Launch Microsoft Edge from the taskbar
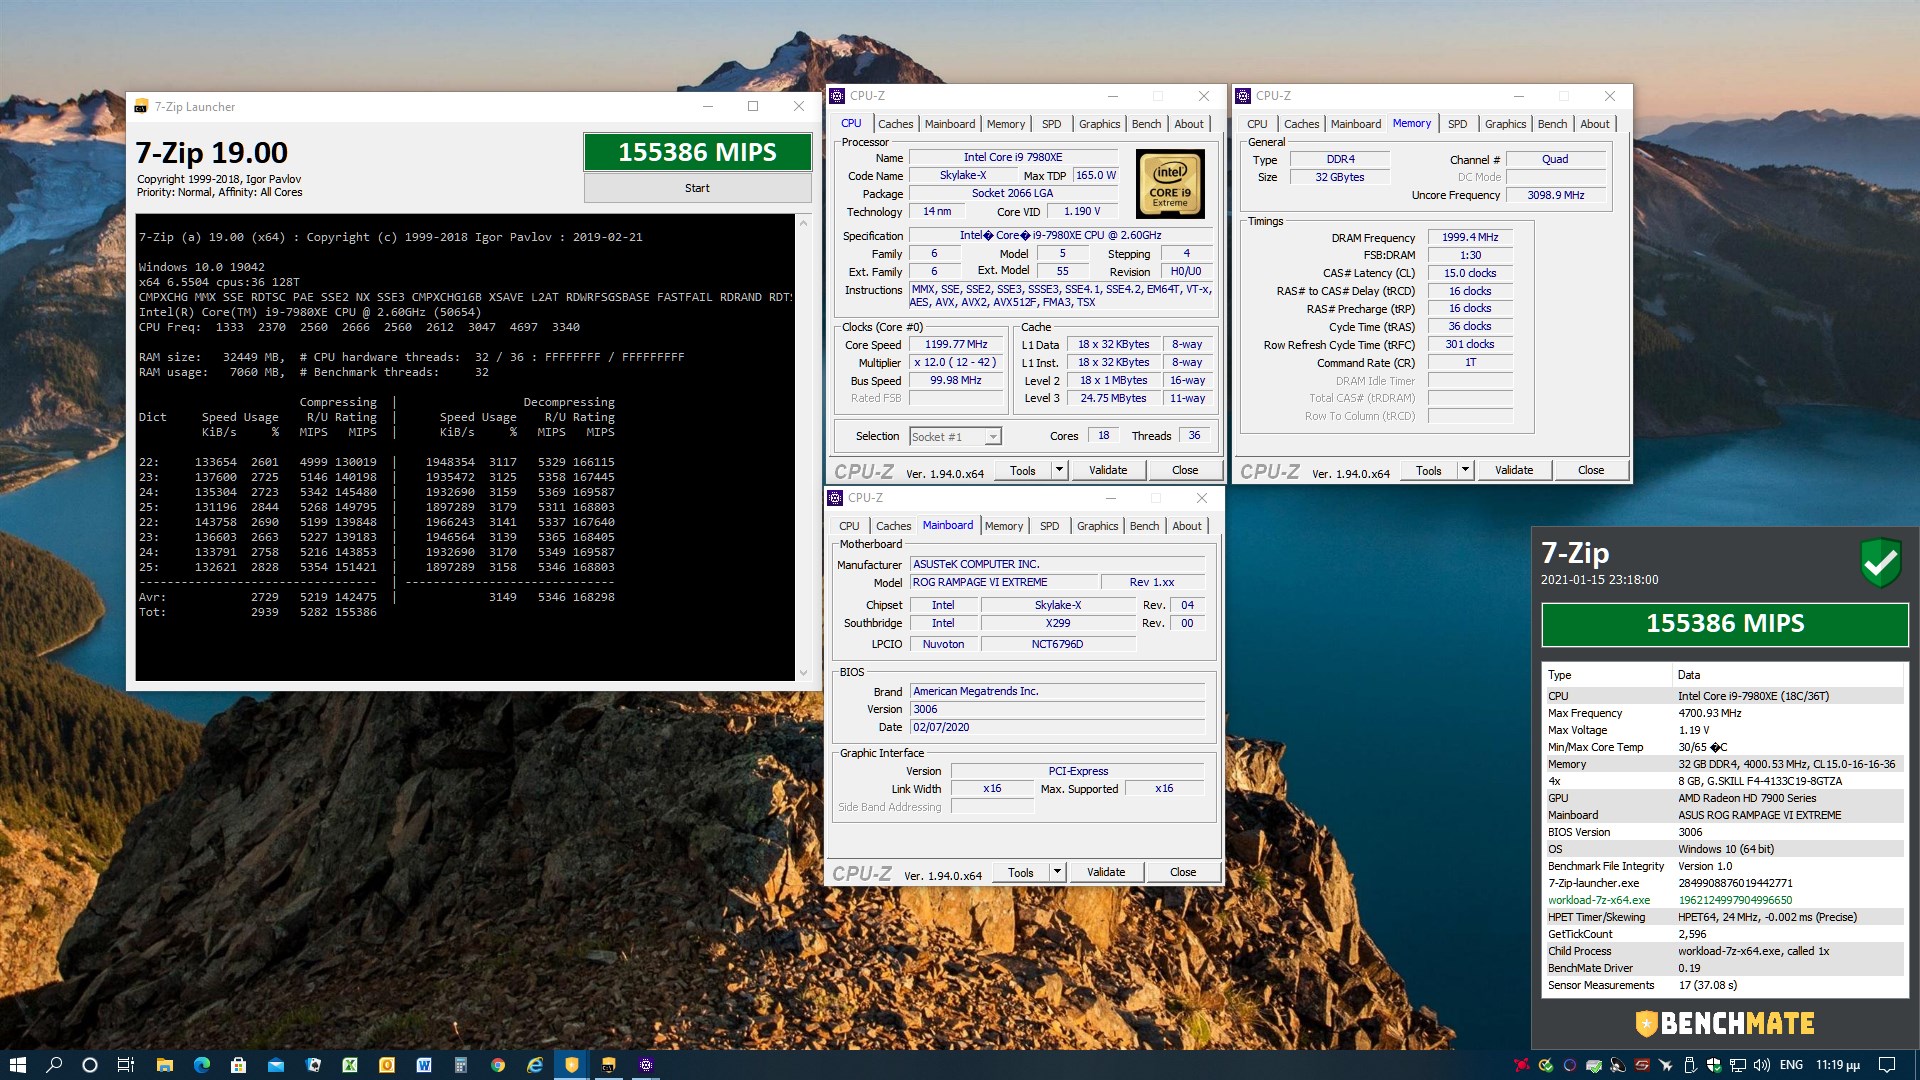 [x=202, y=1065]
